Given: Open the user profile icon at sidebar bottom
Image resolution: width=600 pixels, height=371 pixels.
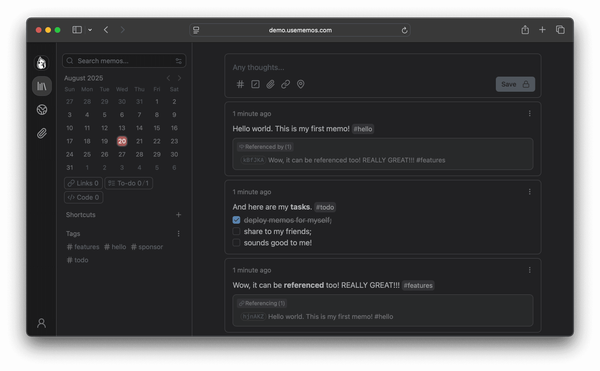Looking at the screenshot, I should pos(41,323).
